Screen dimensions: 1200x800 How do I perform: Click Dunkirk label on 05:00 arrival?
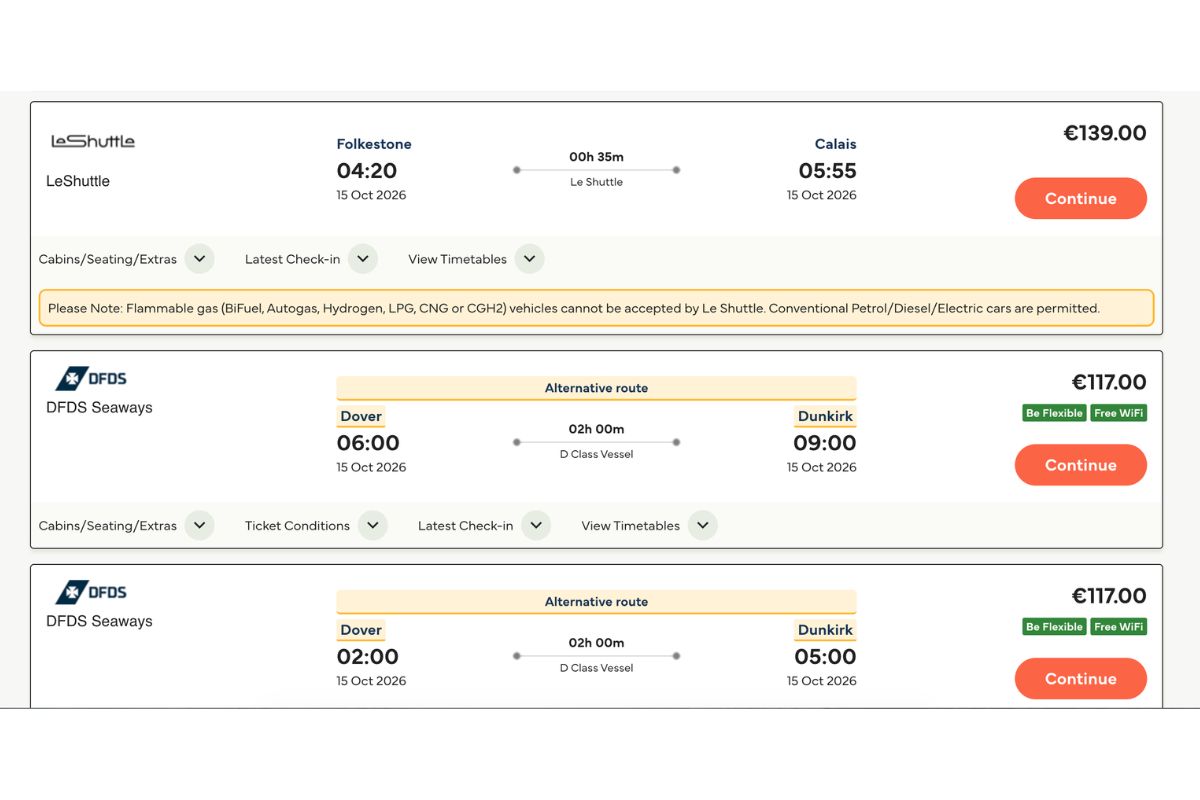[825, 631]
